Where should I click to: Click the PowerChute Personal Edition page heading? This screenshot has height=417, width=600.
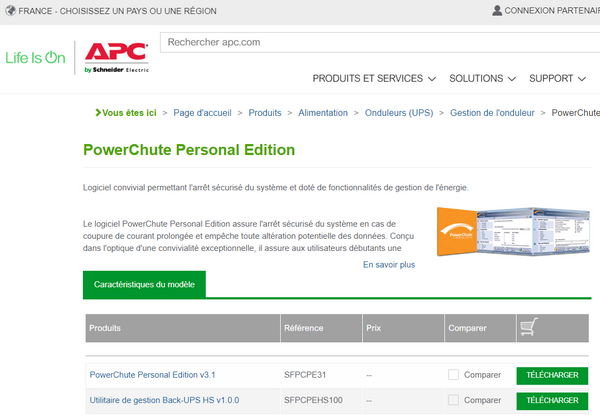tap(189, 150)
